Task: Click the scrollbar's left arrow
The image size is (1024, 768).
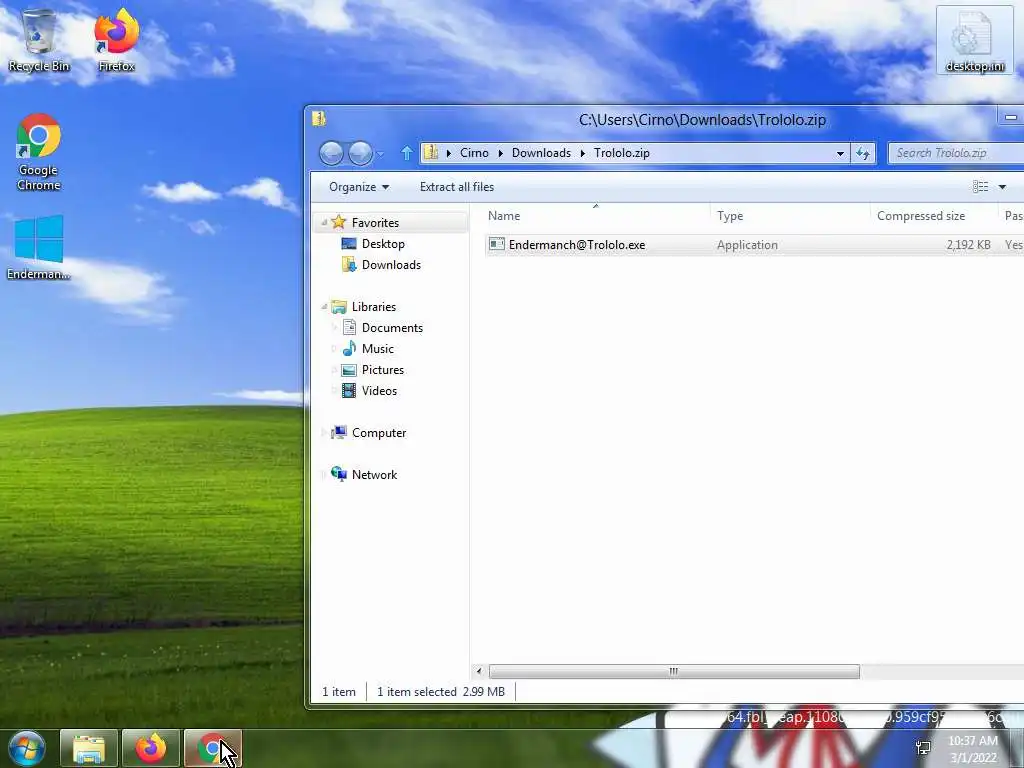Action: pyautogui.click(x=479, y=671)
